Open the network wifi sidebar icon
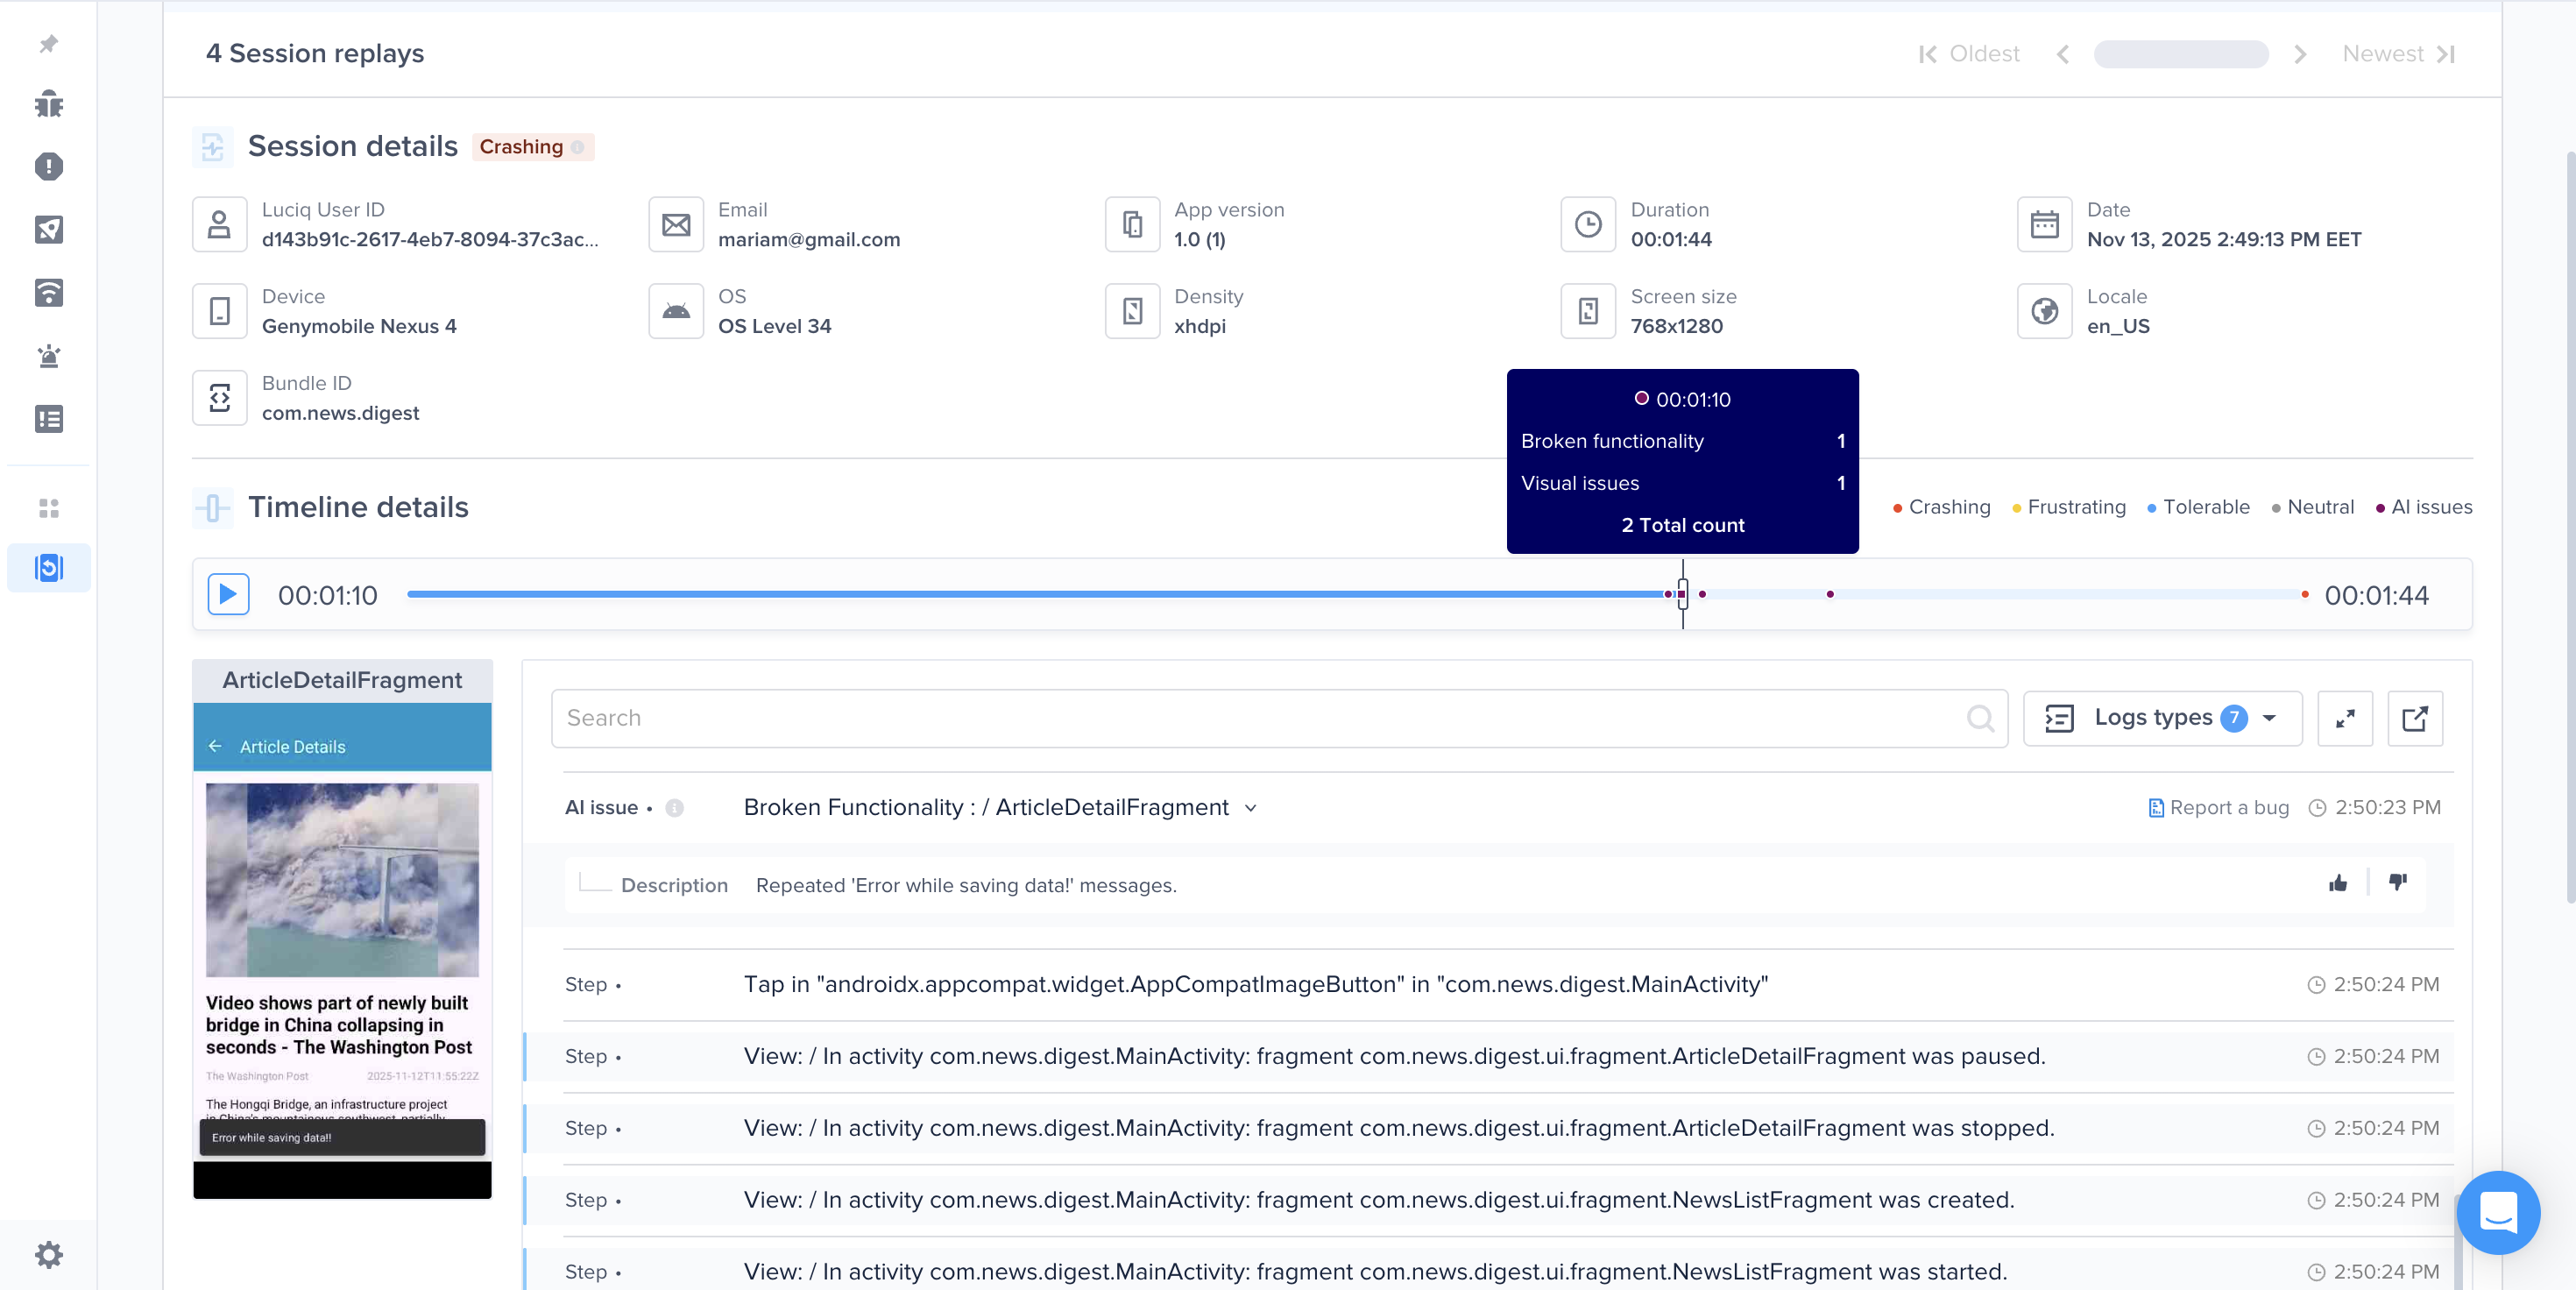This screenshot has width=2576, height=1290. tap(48, 293)
